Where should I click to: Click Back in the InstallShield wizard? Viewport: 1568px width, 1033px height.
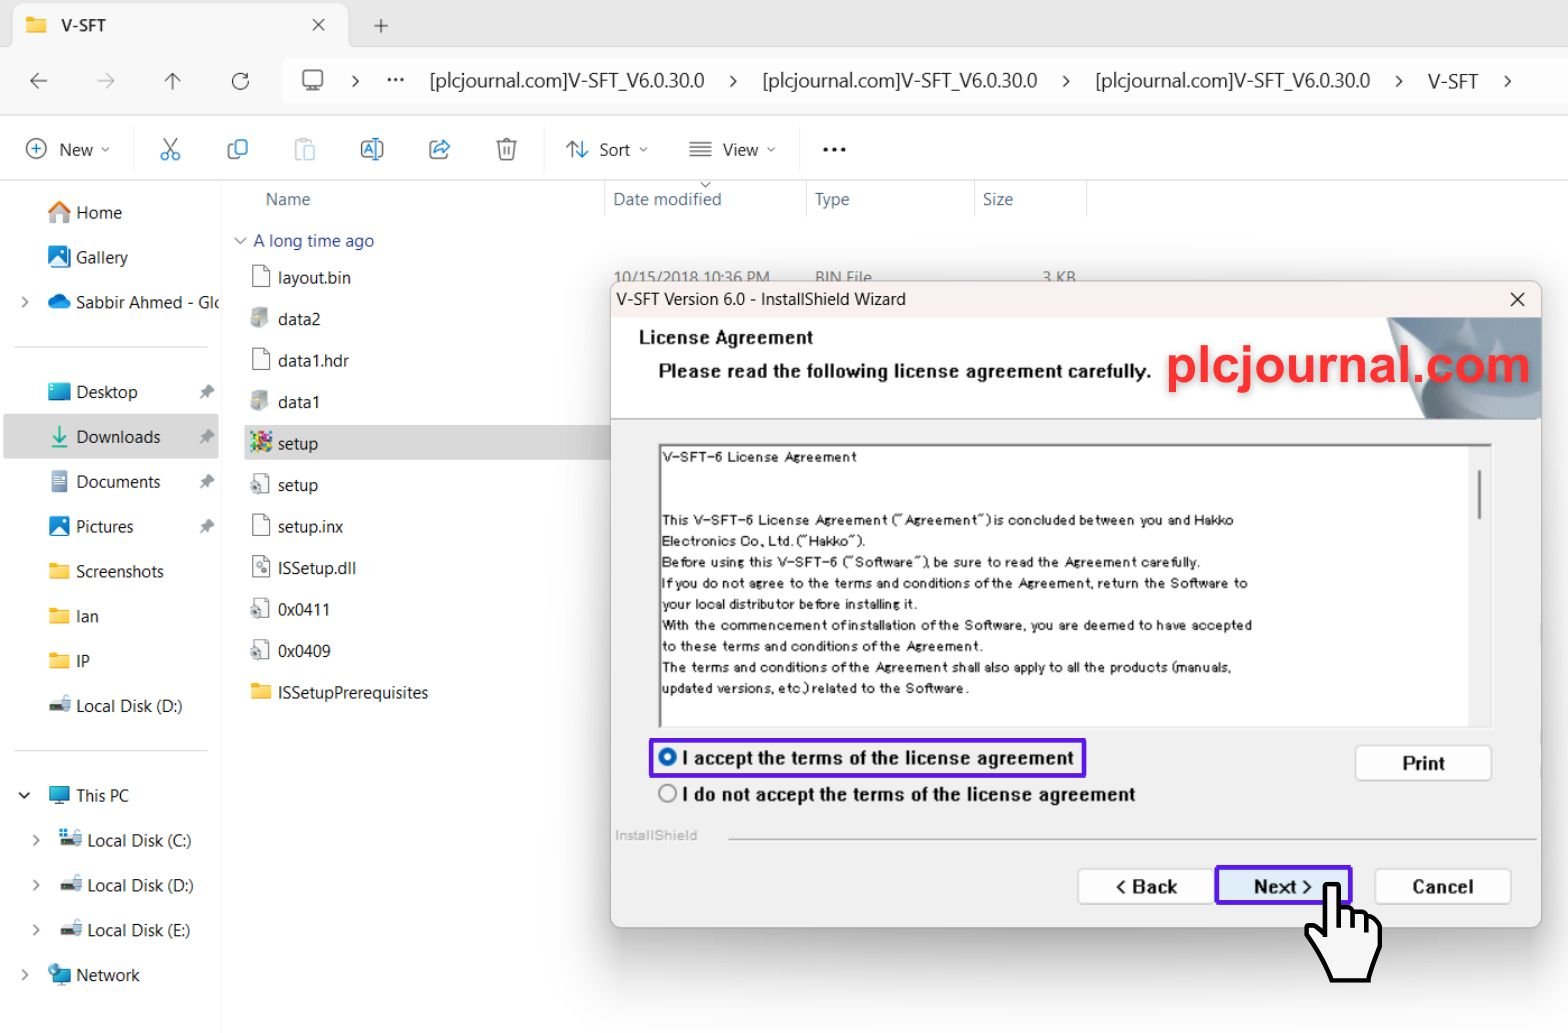coord(1146,886)
